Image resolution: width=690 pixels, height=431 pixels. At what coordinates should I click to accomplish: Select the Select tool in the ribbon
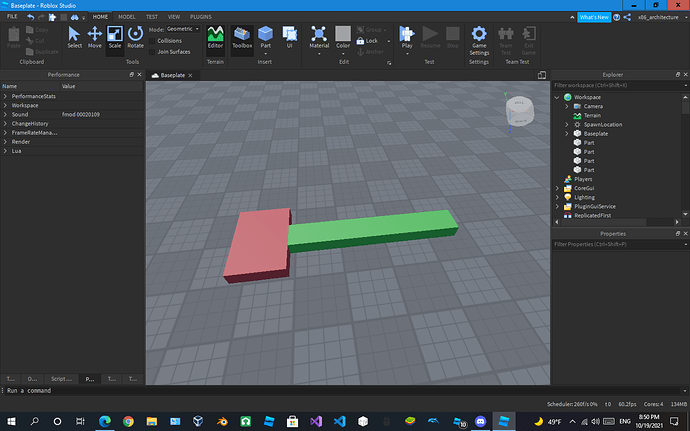[x=74, y=37]
